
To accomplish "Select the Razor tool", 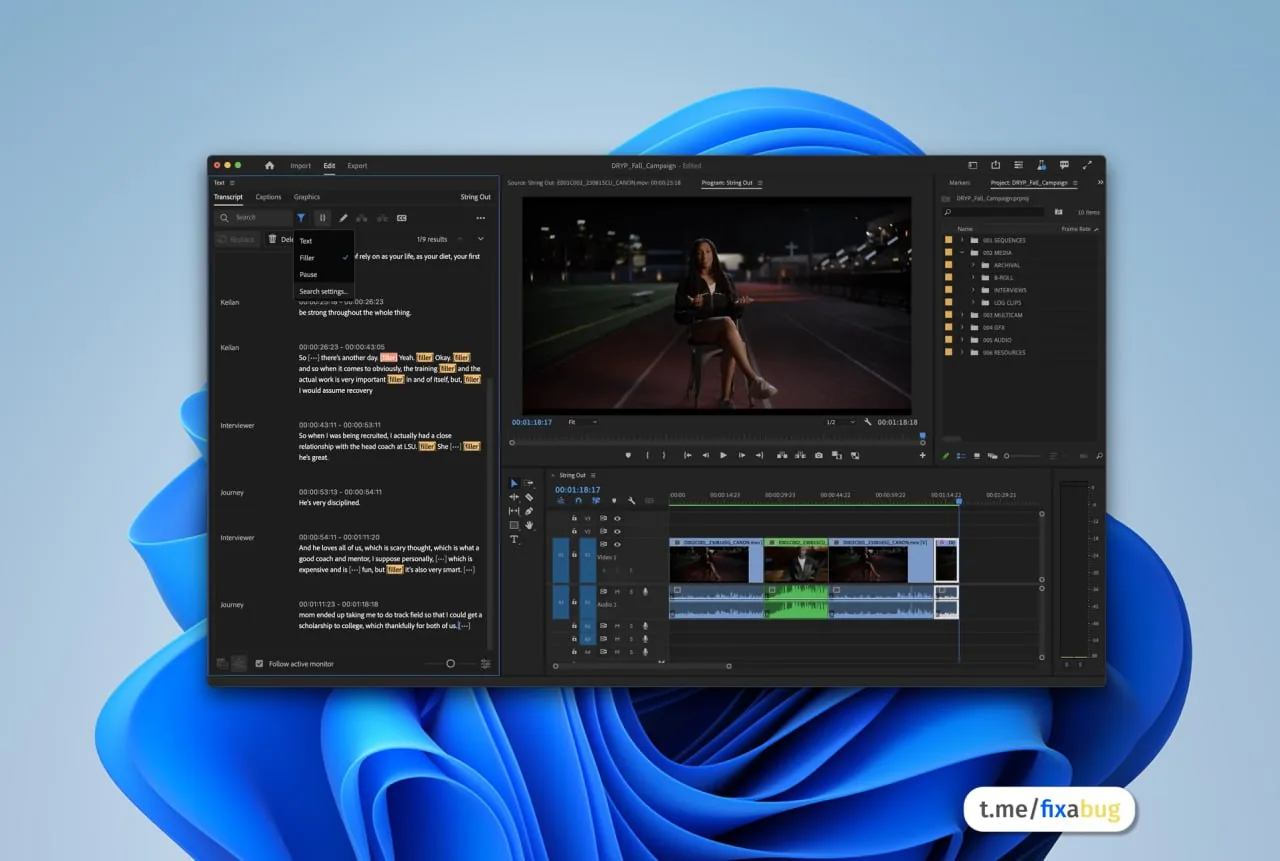I will tap(529, 497).
